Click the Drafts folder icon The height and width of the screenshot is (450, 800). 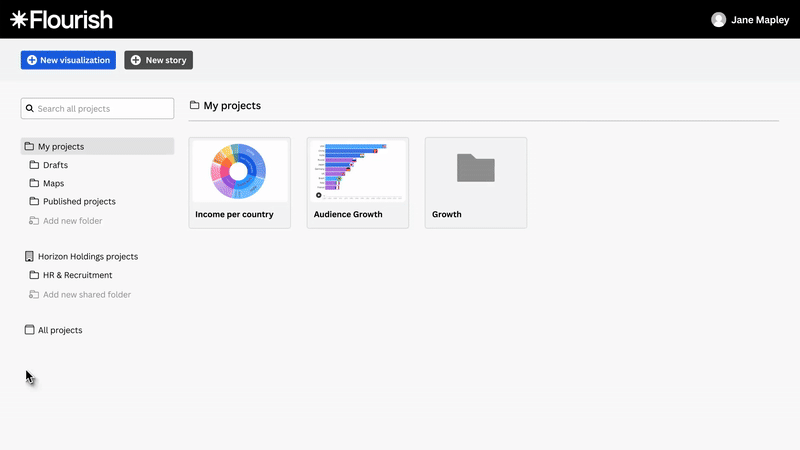coord(34,165)
